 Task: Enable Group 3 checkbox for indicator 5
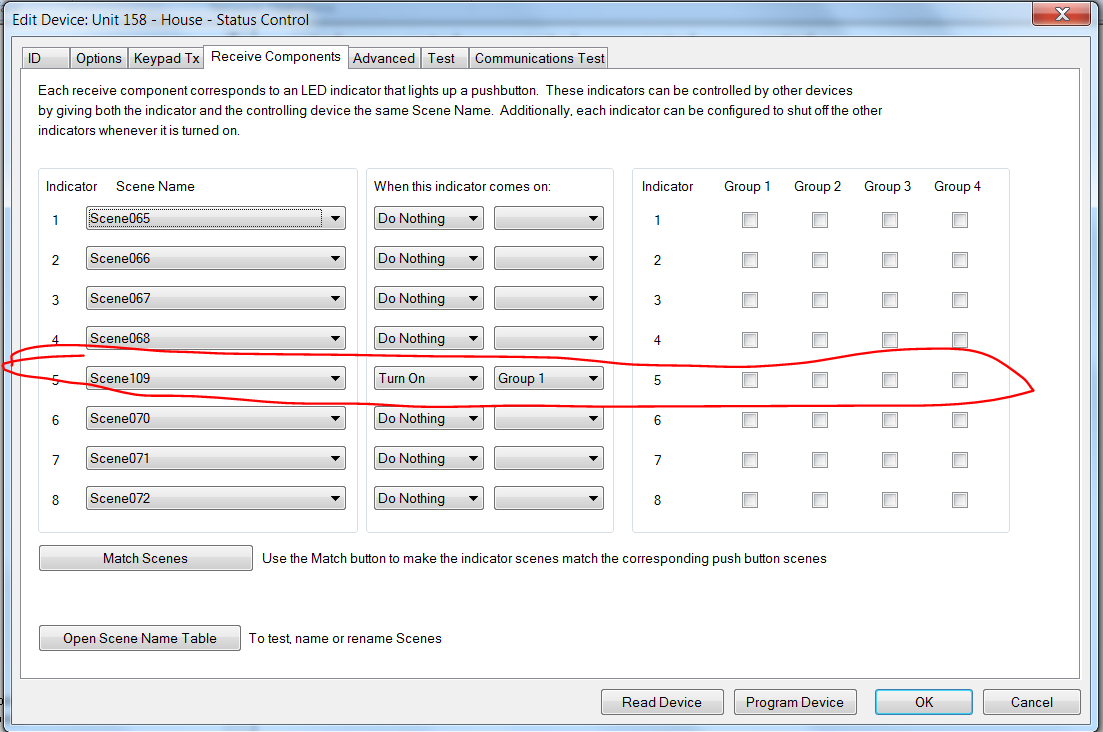(x=890, y=380)
